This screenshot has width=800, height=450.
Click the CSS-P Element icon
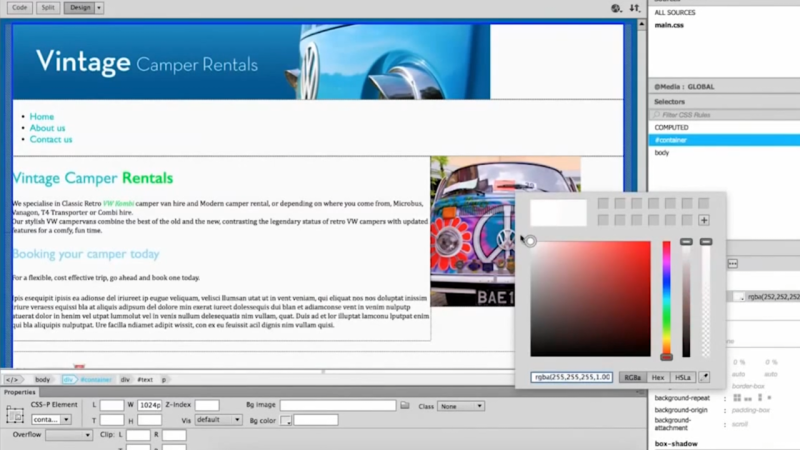[15, 415]
